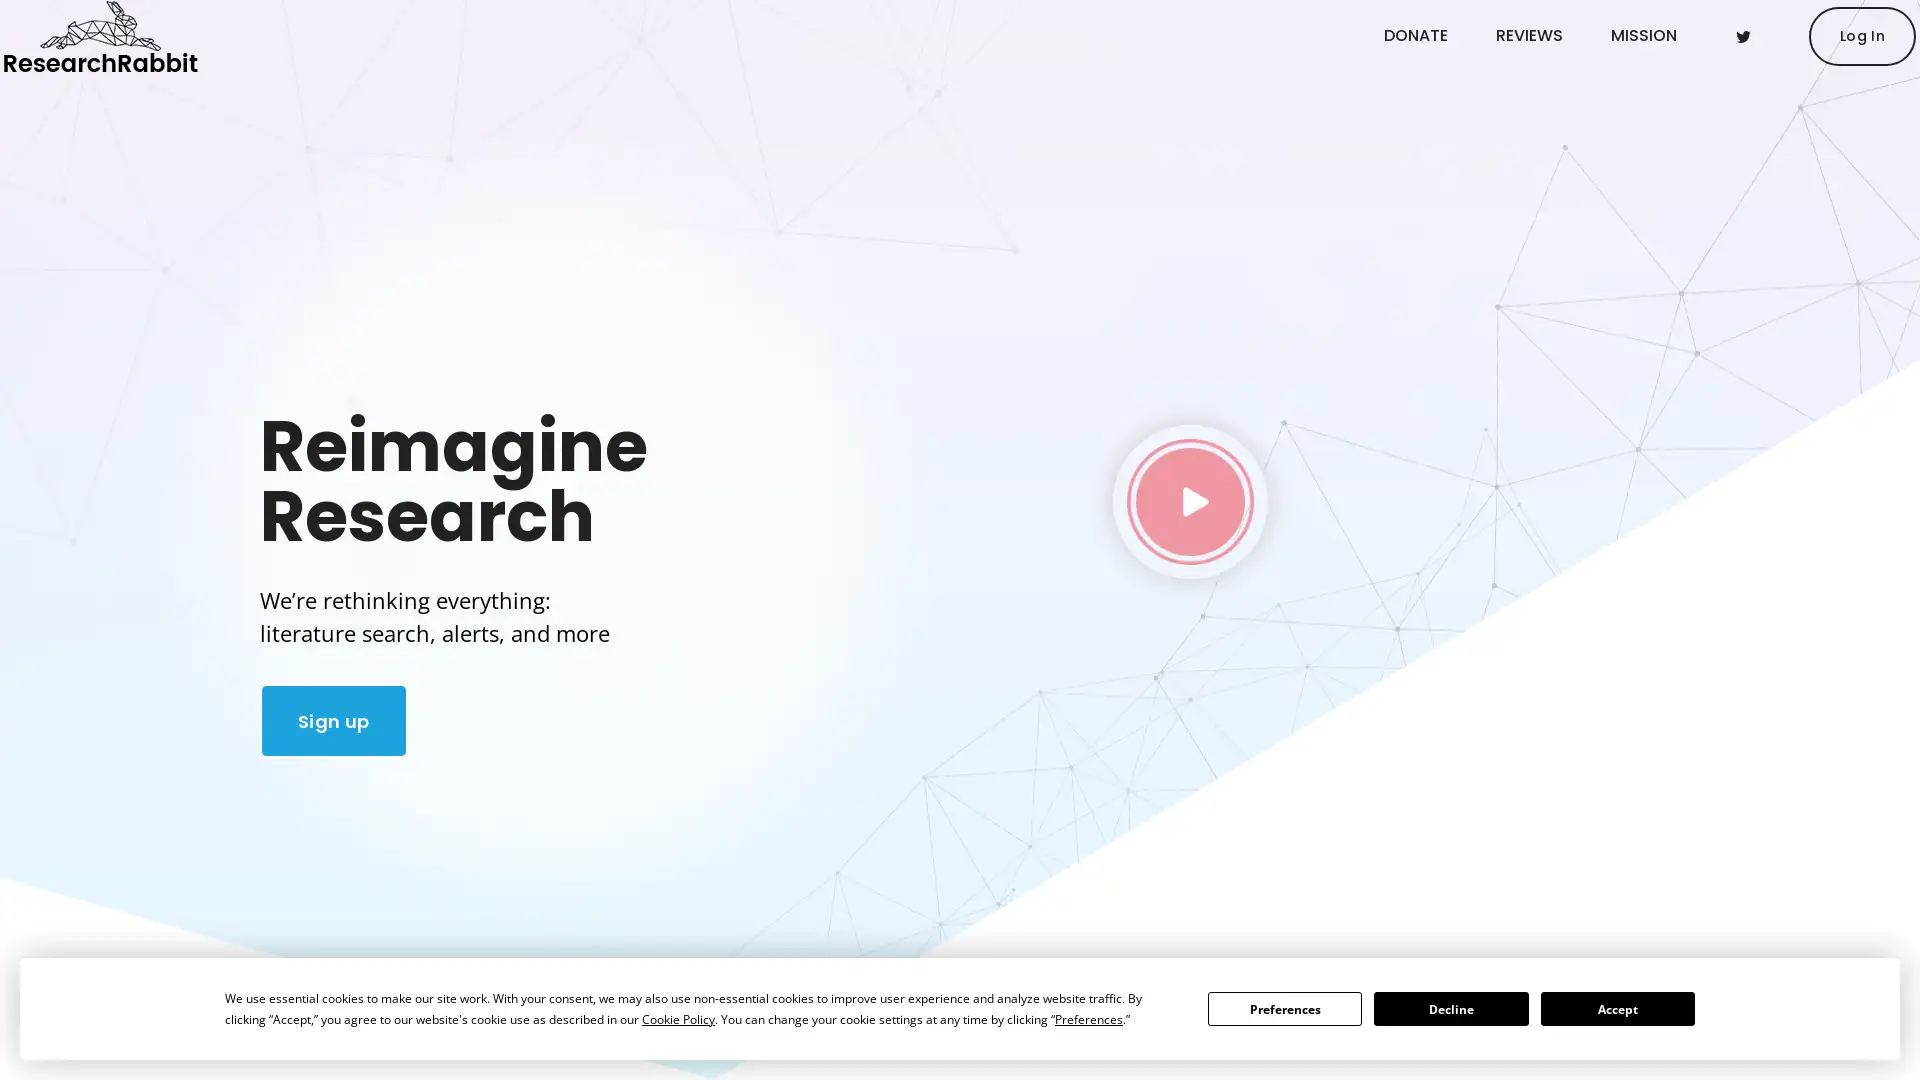Viewport: 1920px width, 1080px height.
Task: Click the Log In button icon
Action: (1861, 36)
